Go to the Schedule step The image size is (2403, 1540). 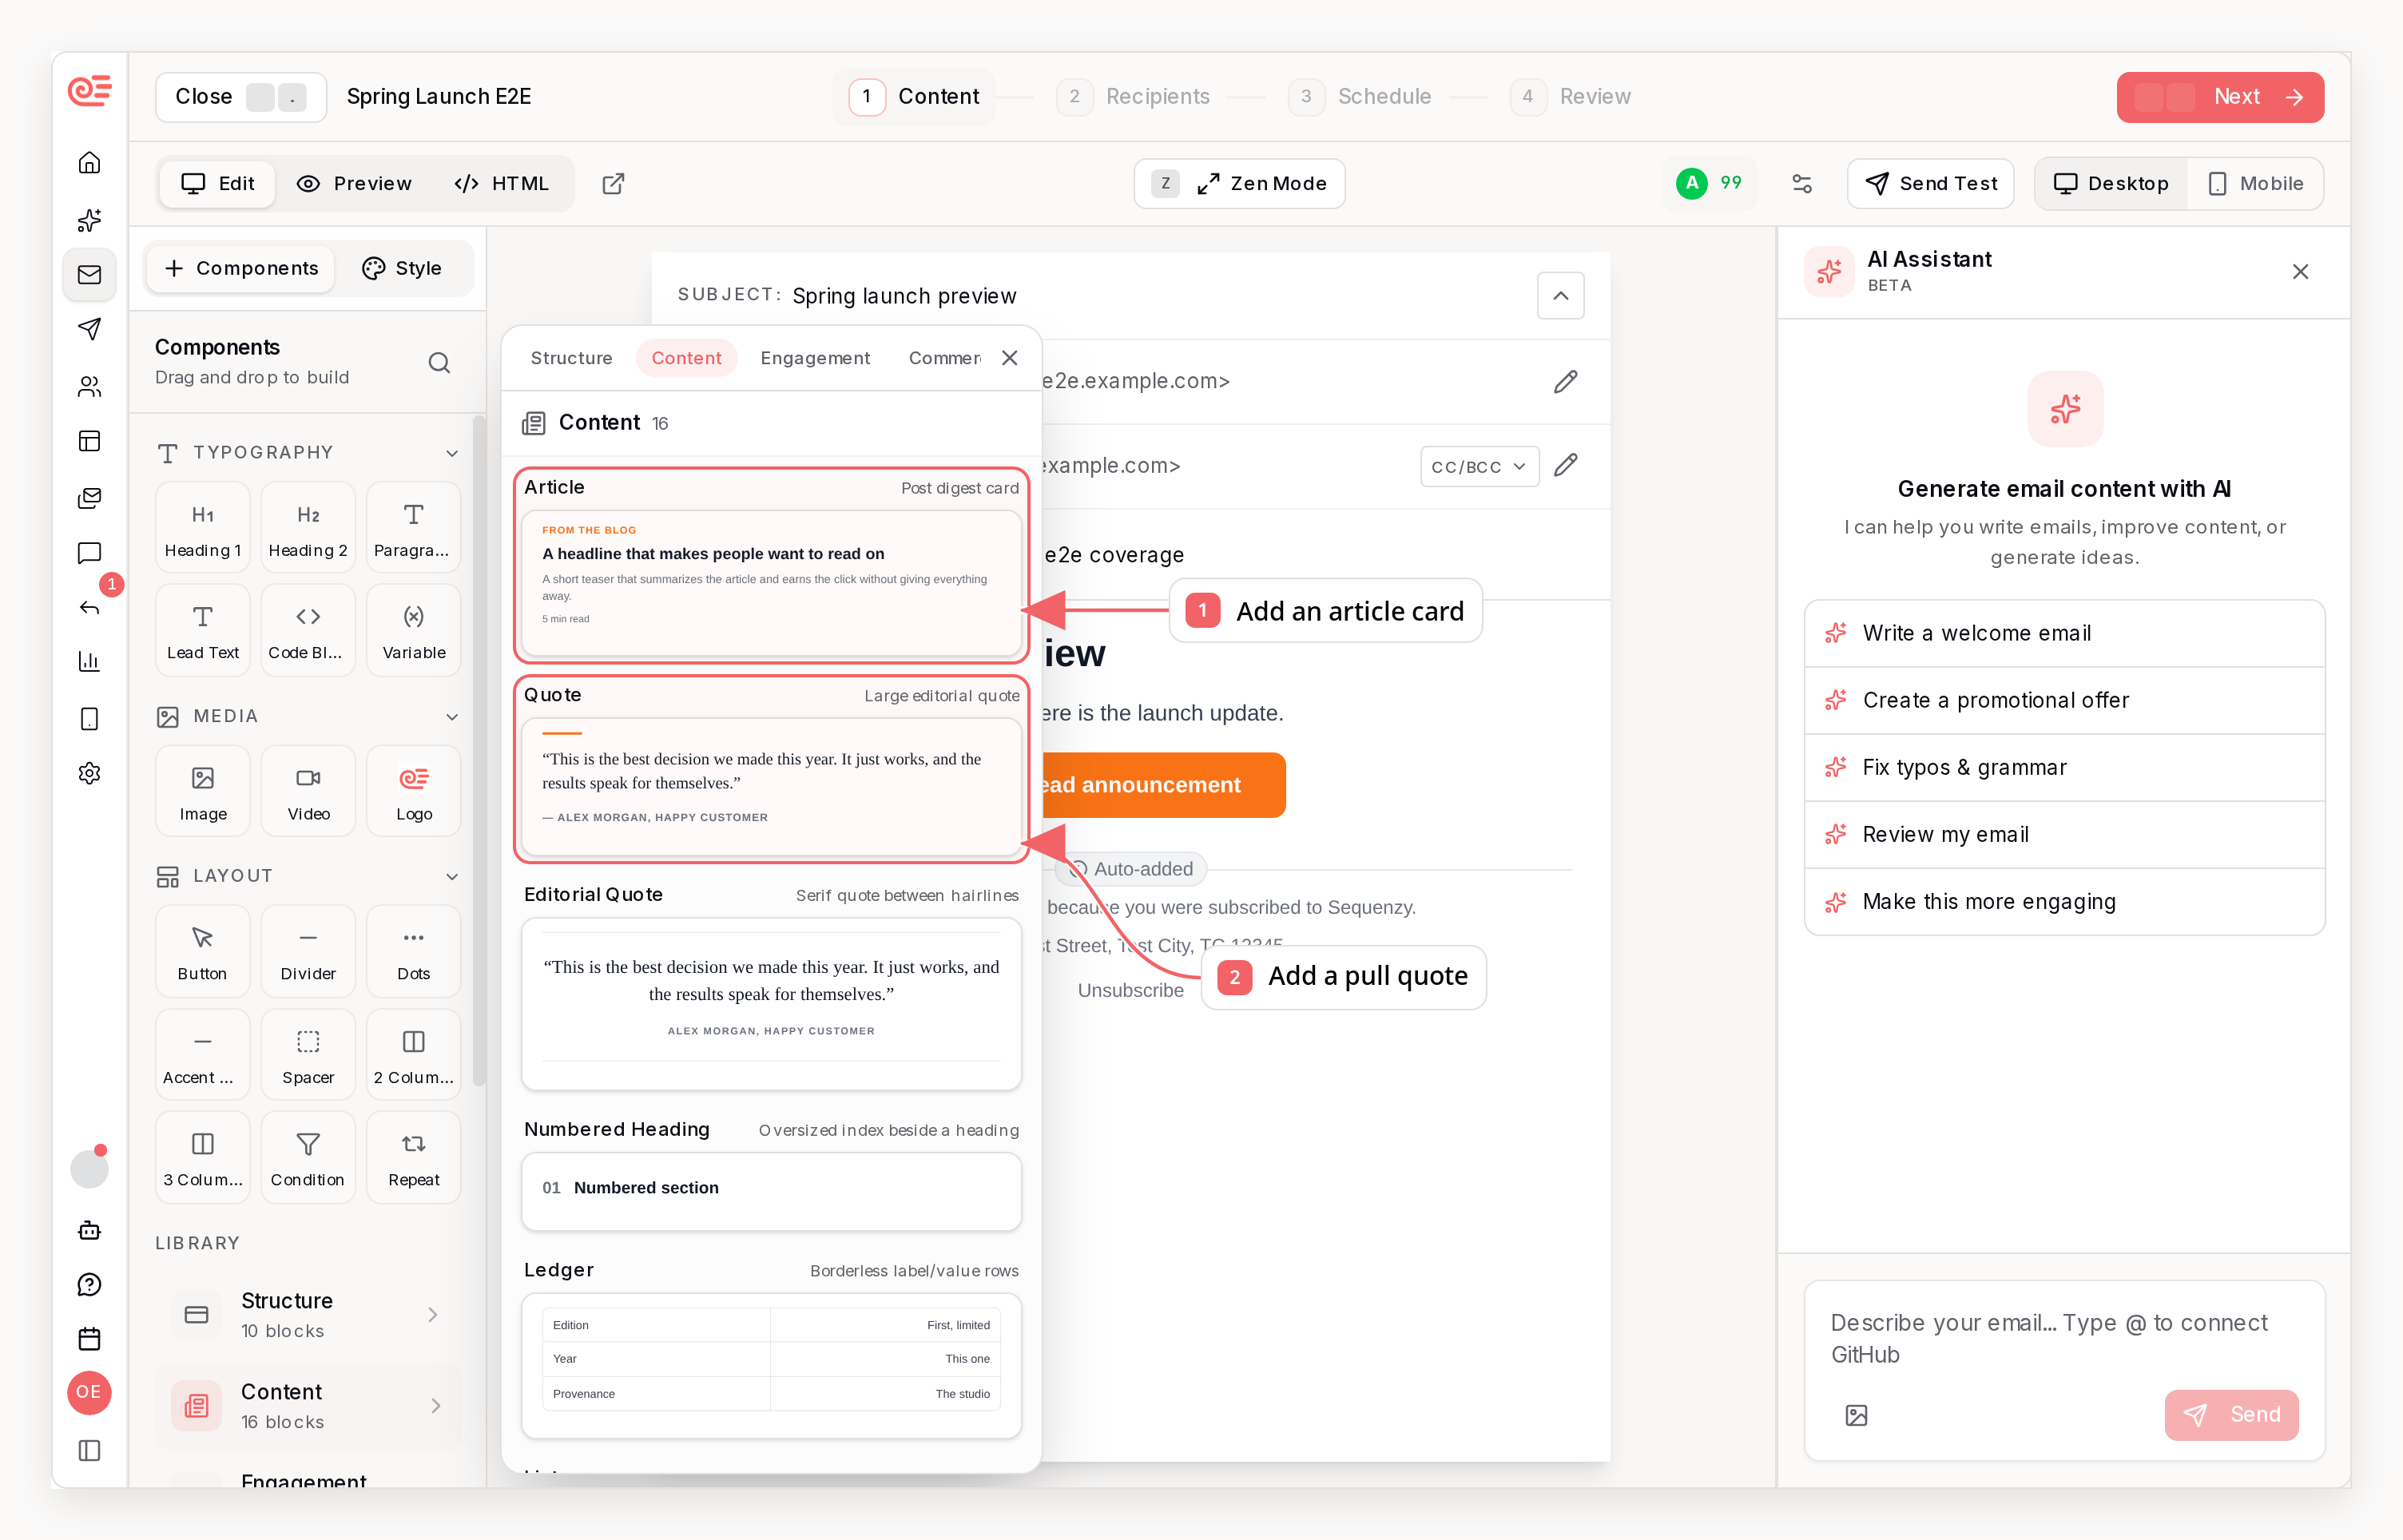click(1361, 96)
